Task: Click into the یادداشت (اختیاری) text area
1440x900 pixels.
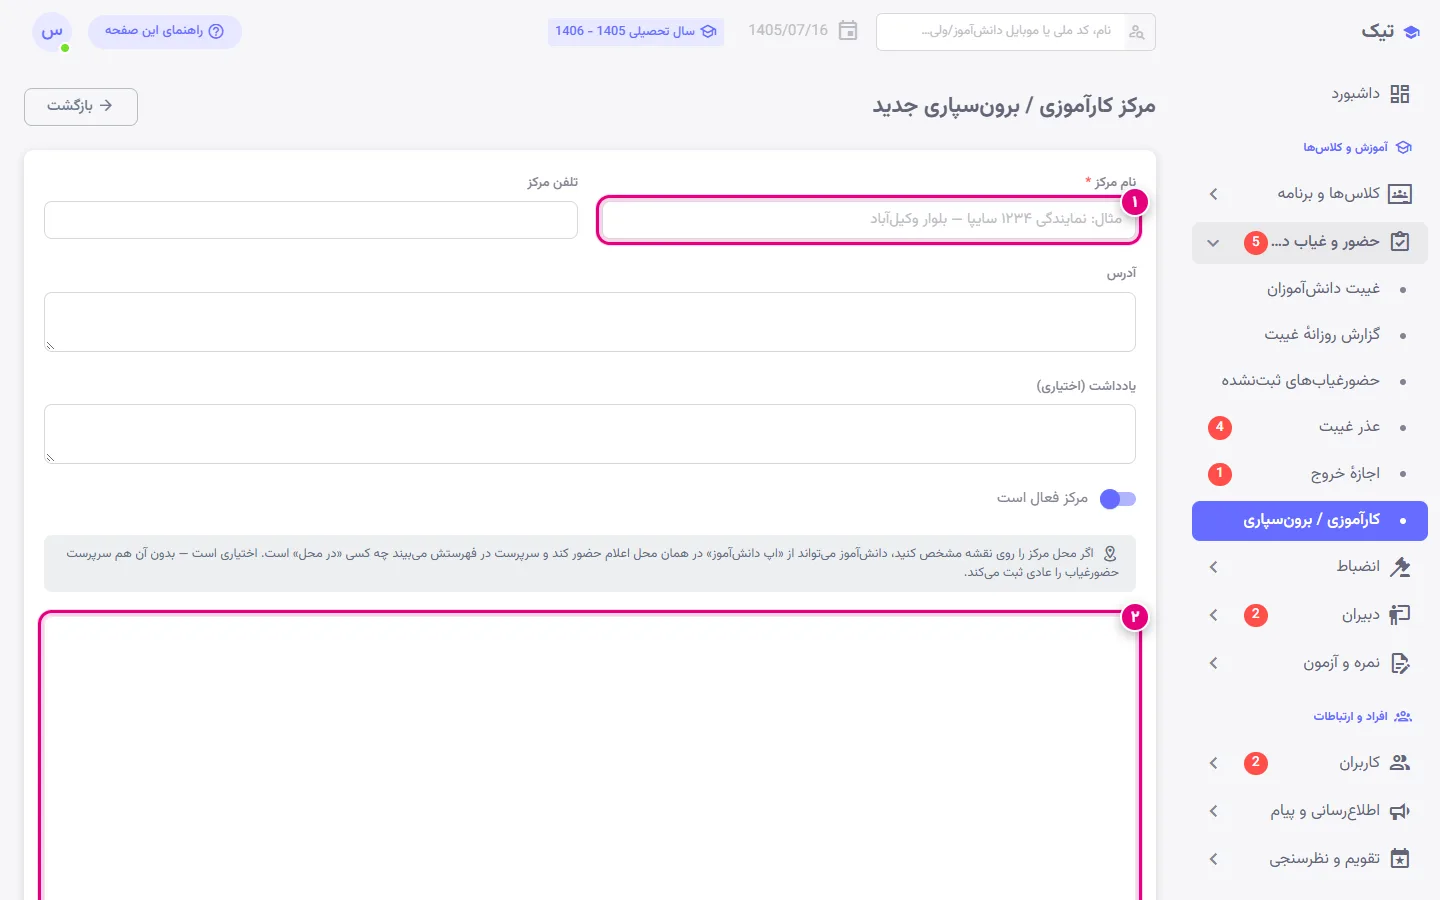Action: pyautogui.click(x=590, y=434)
